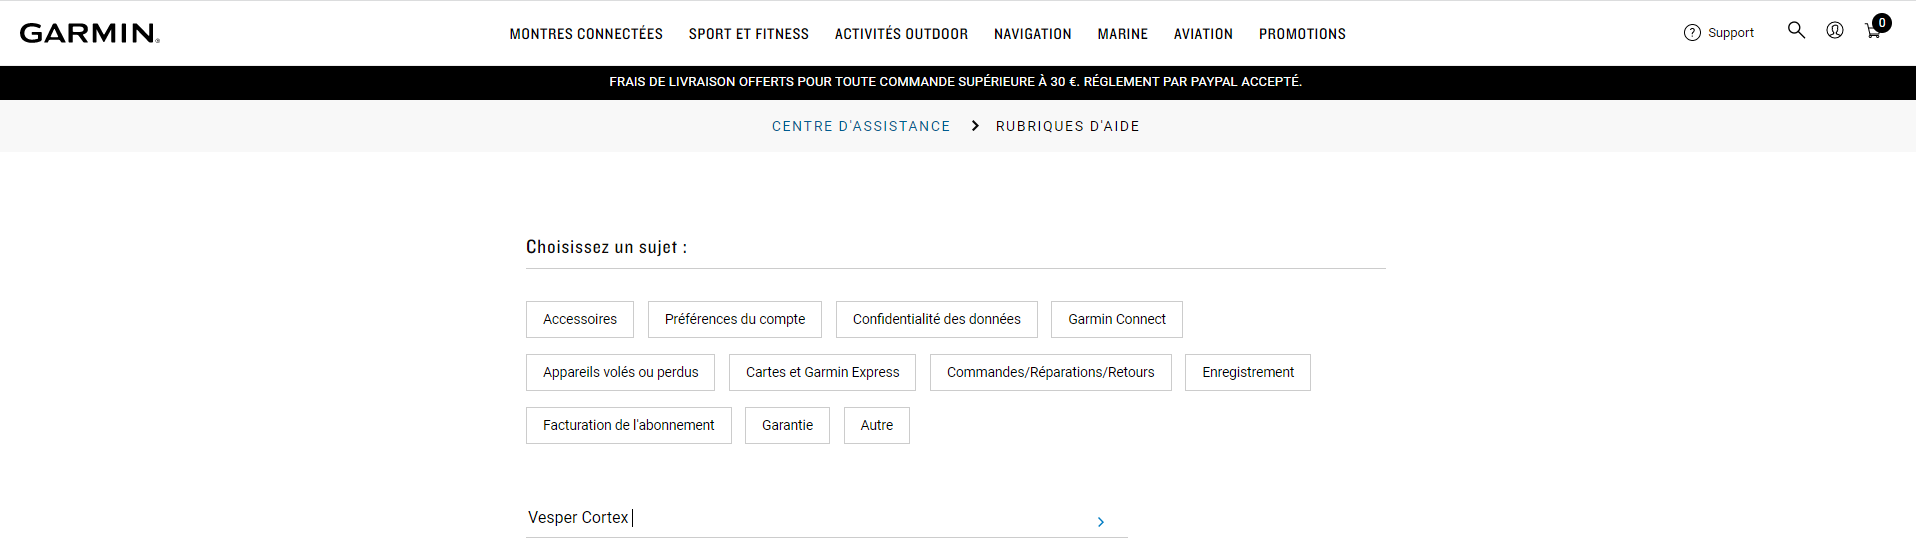Click the Support link text
Viewport: 1916px width, 551px height.
1730,33
